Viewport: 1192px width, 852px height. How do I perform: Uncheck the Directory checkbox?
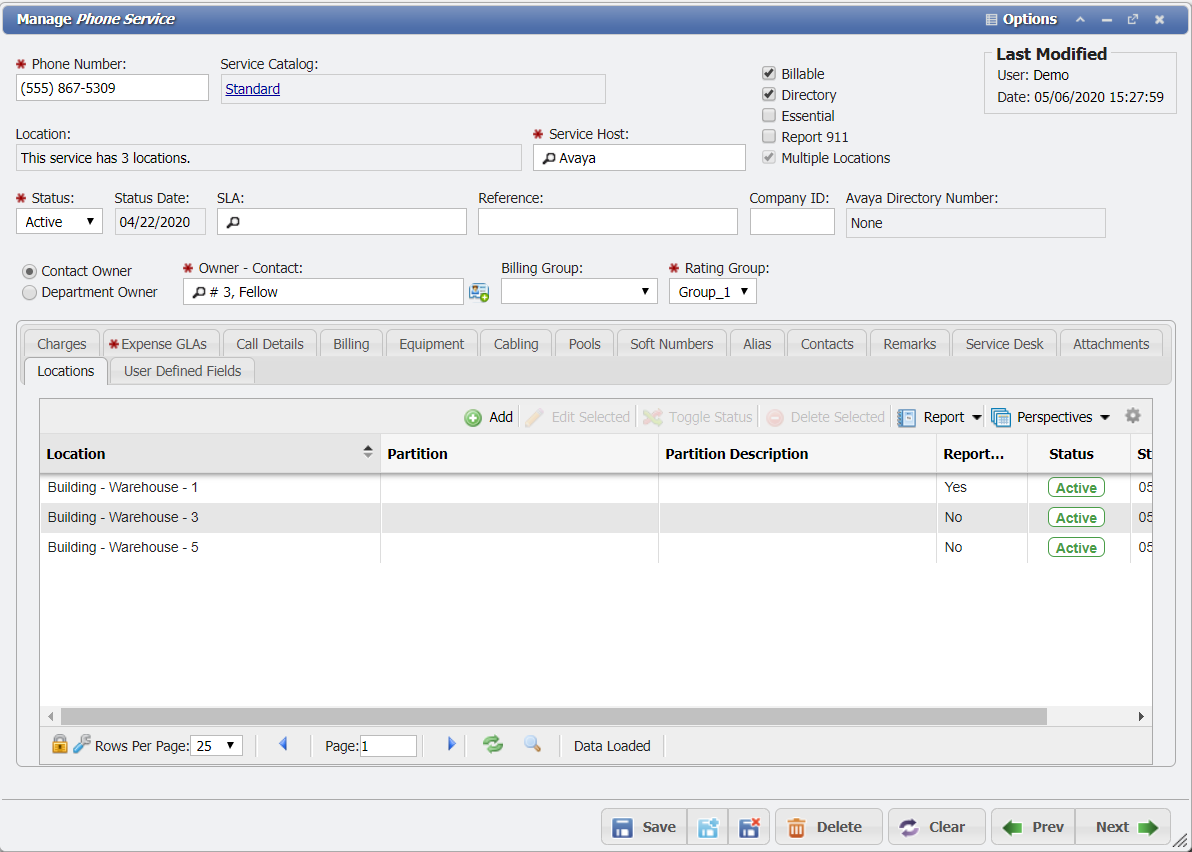pyautogui.click(x=768, y=94)
